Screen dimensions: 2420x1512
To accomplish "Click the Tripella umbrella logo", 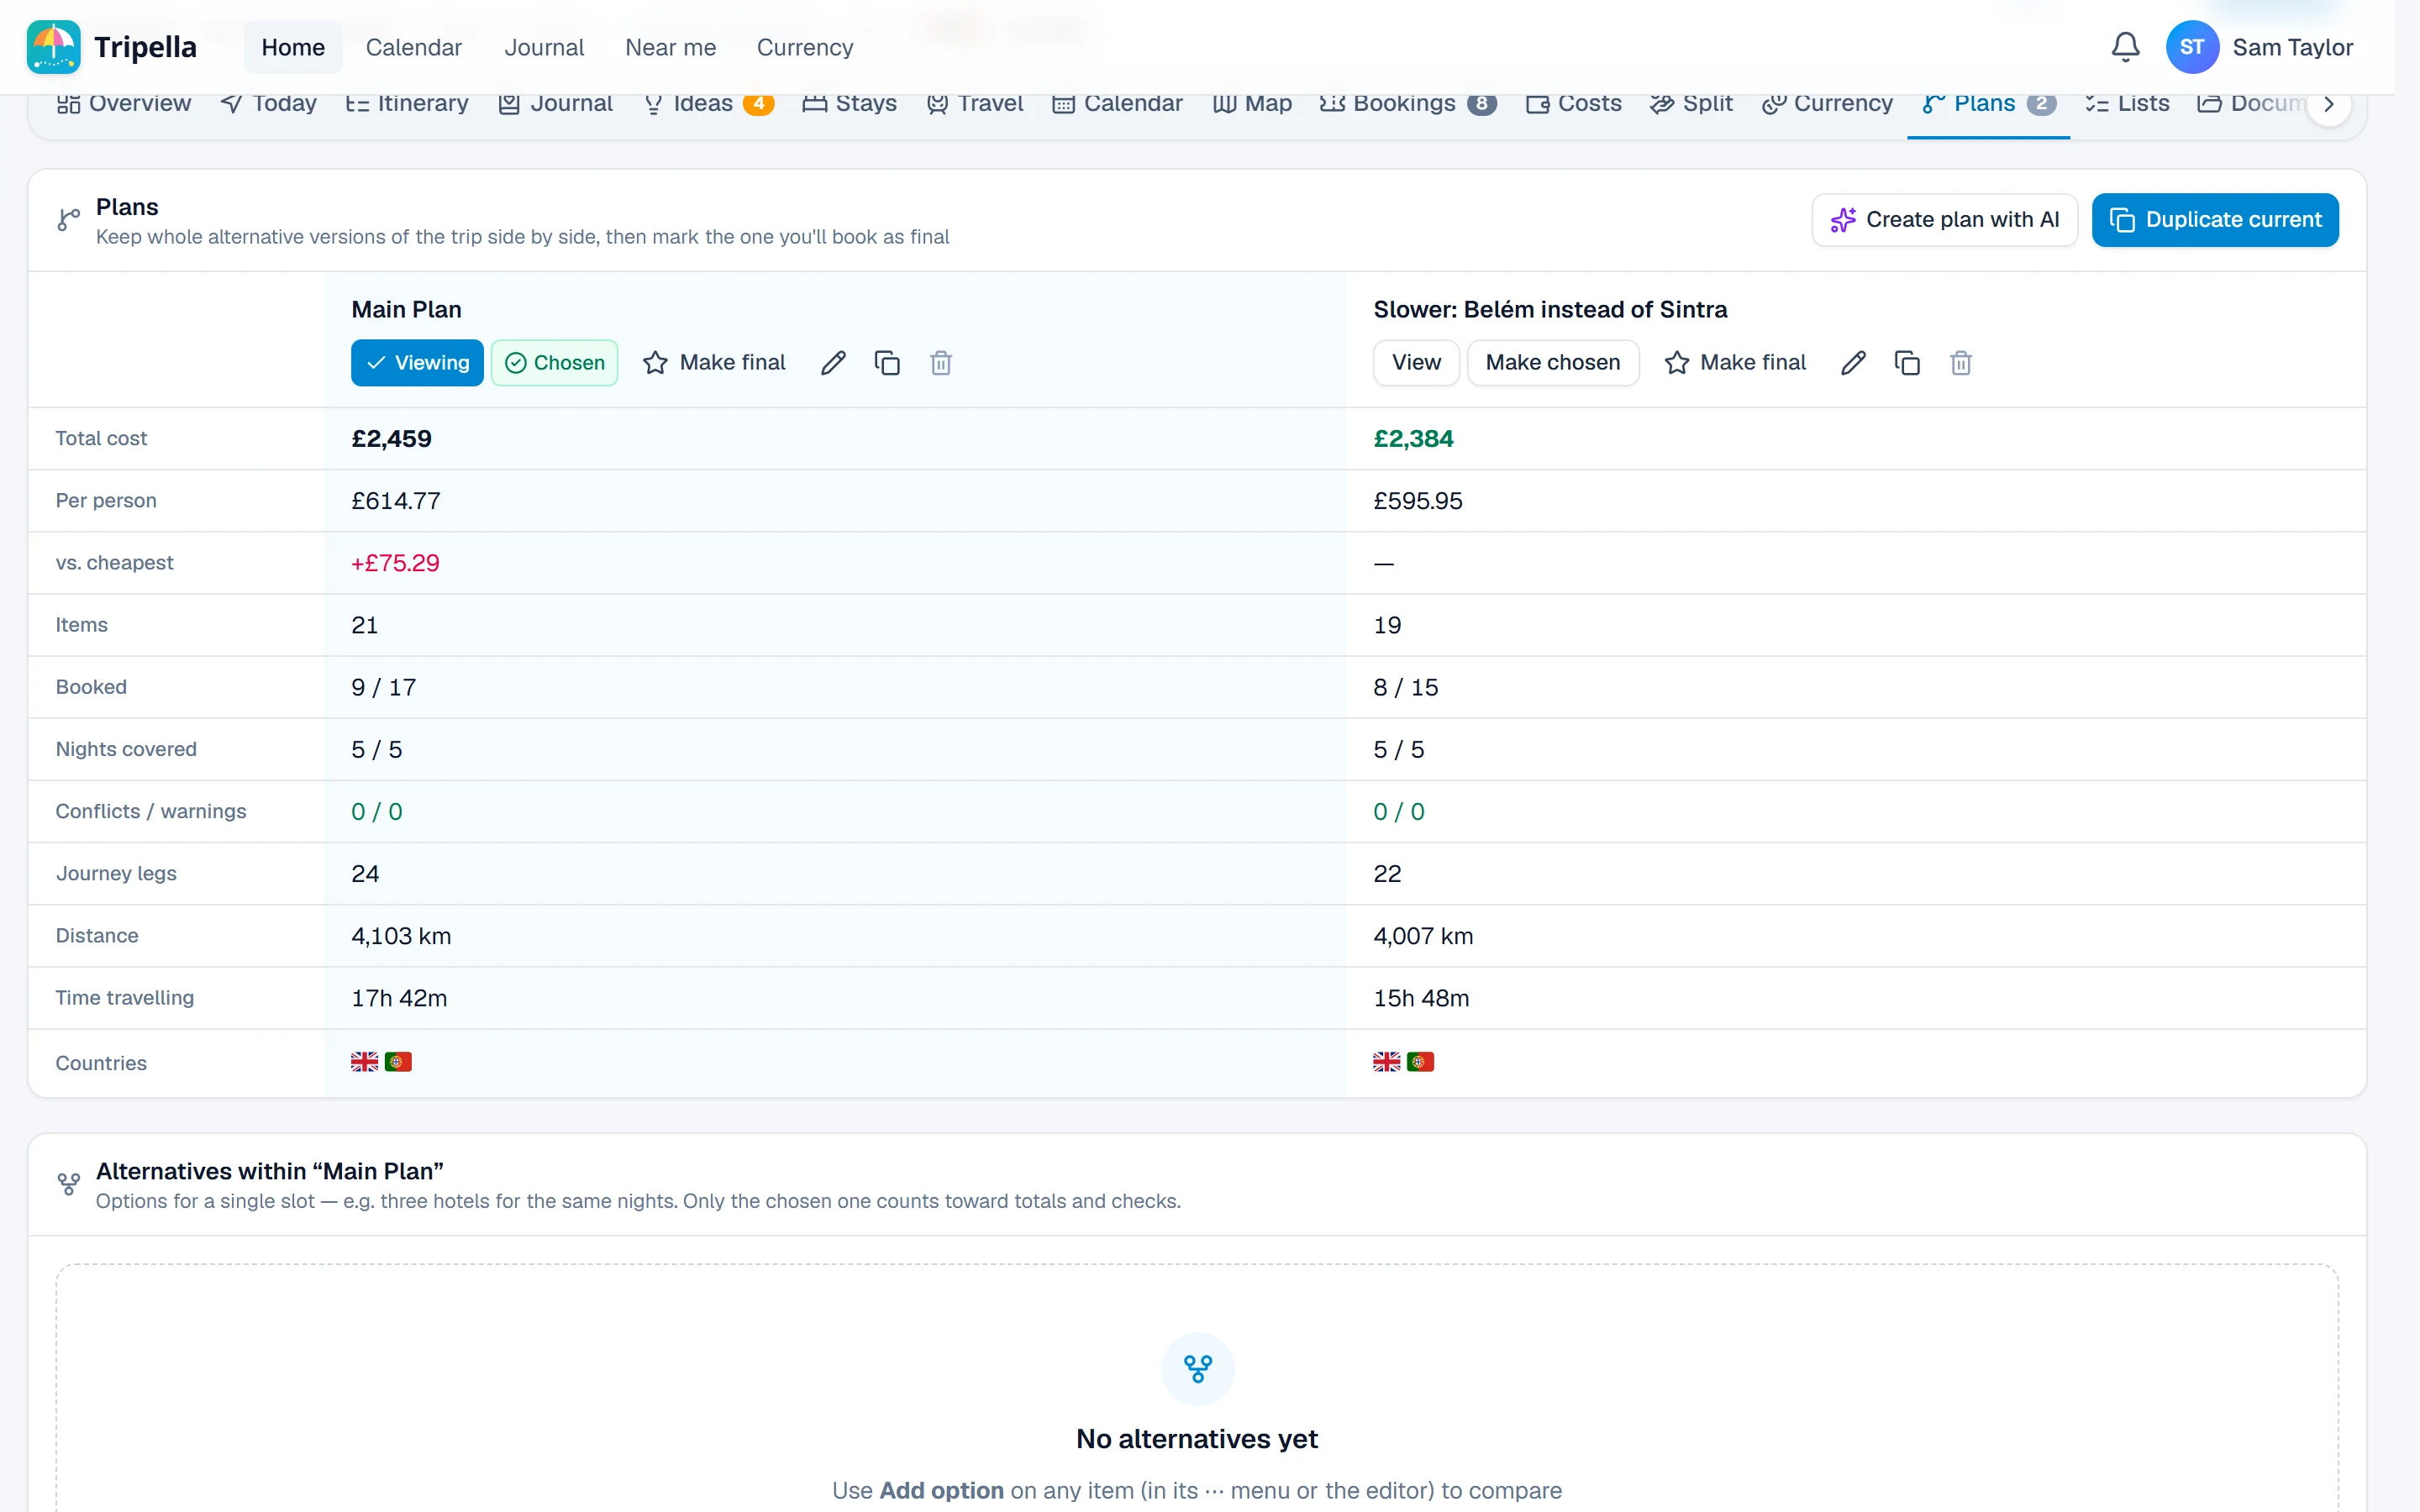I will tap(53, 47).
